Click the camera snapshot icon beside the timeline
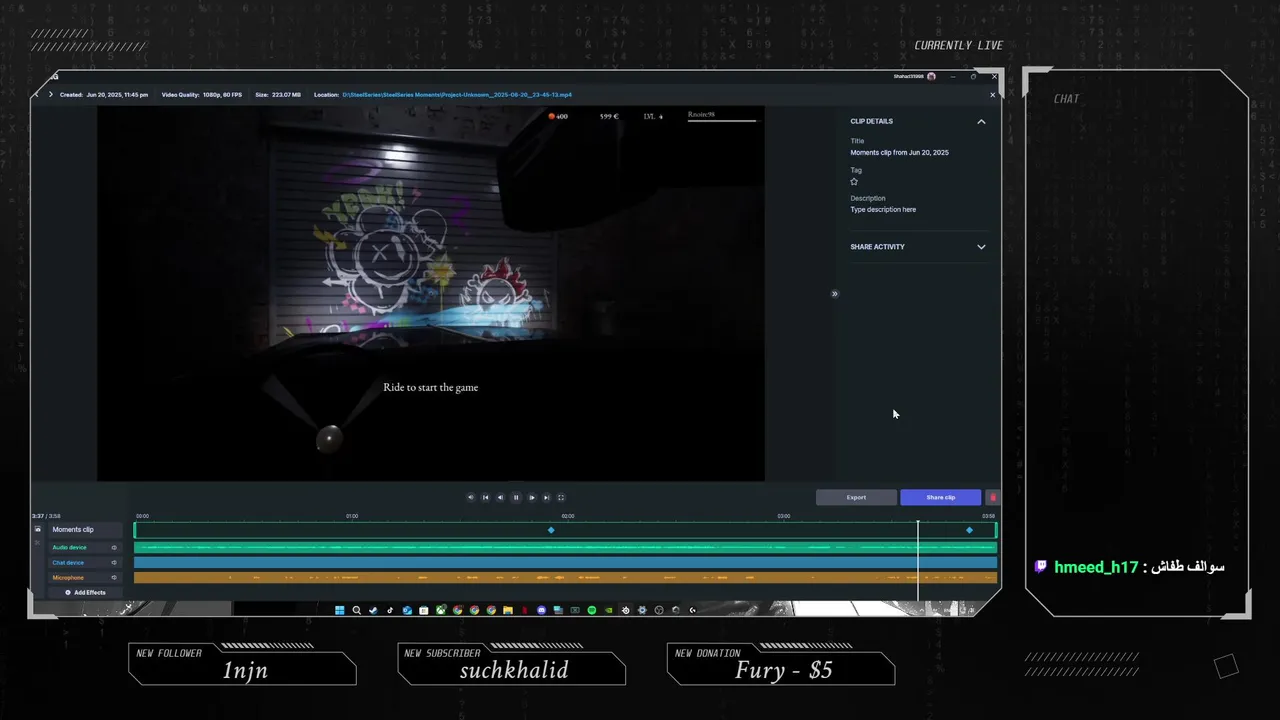The width and height of the screenshot is (1280, 720). click(38, 529)
